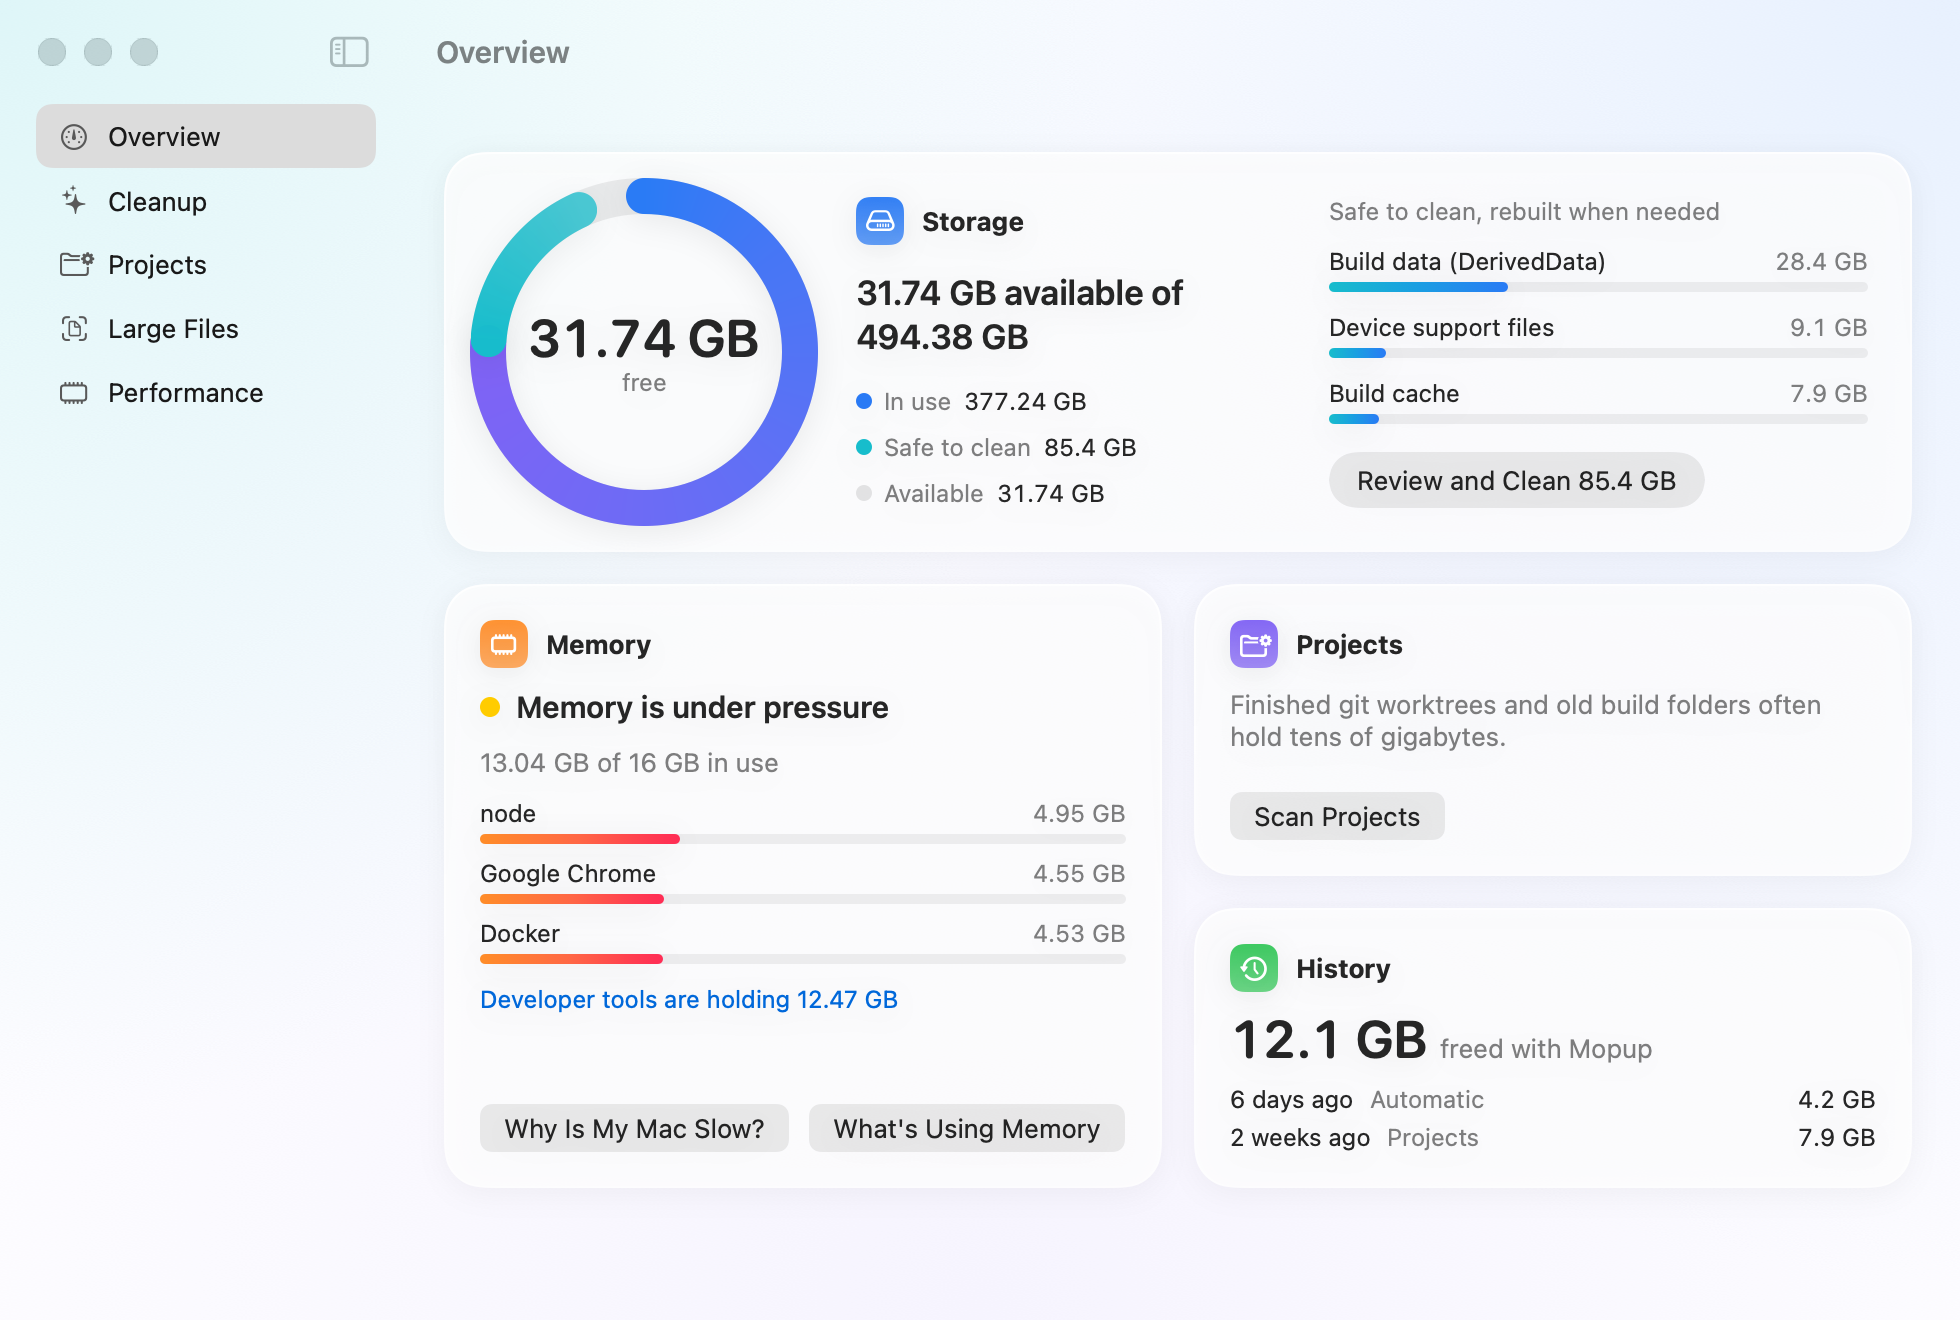Open the Overview sidebar item
Viewport: 1960px width, 1320px height.
[x=206, y=136]
